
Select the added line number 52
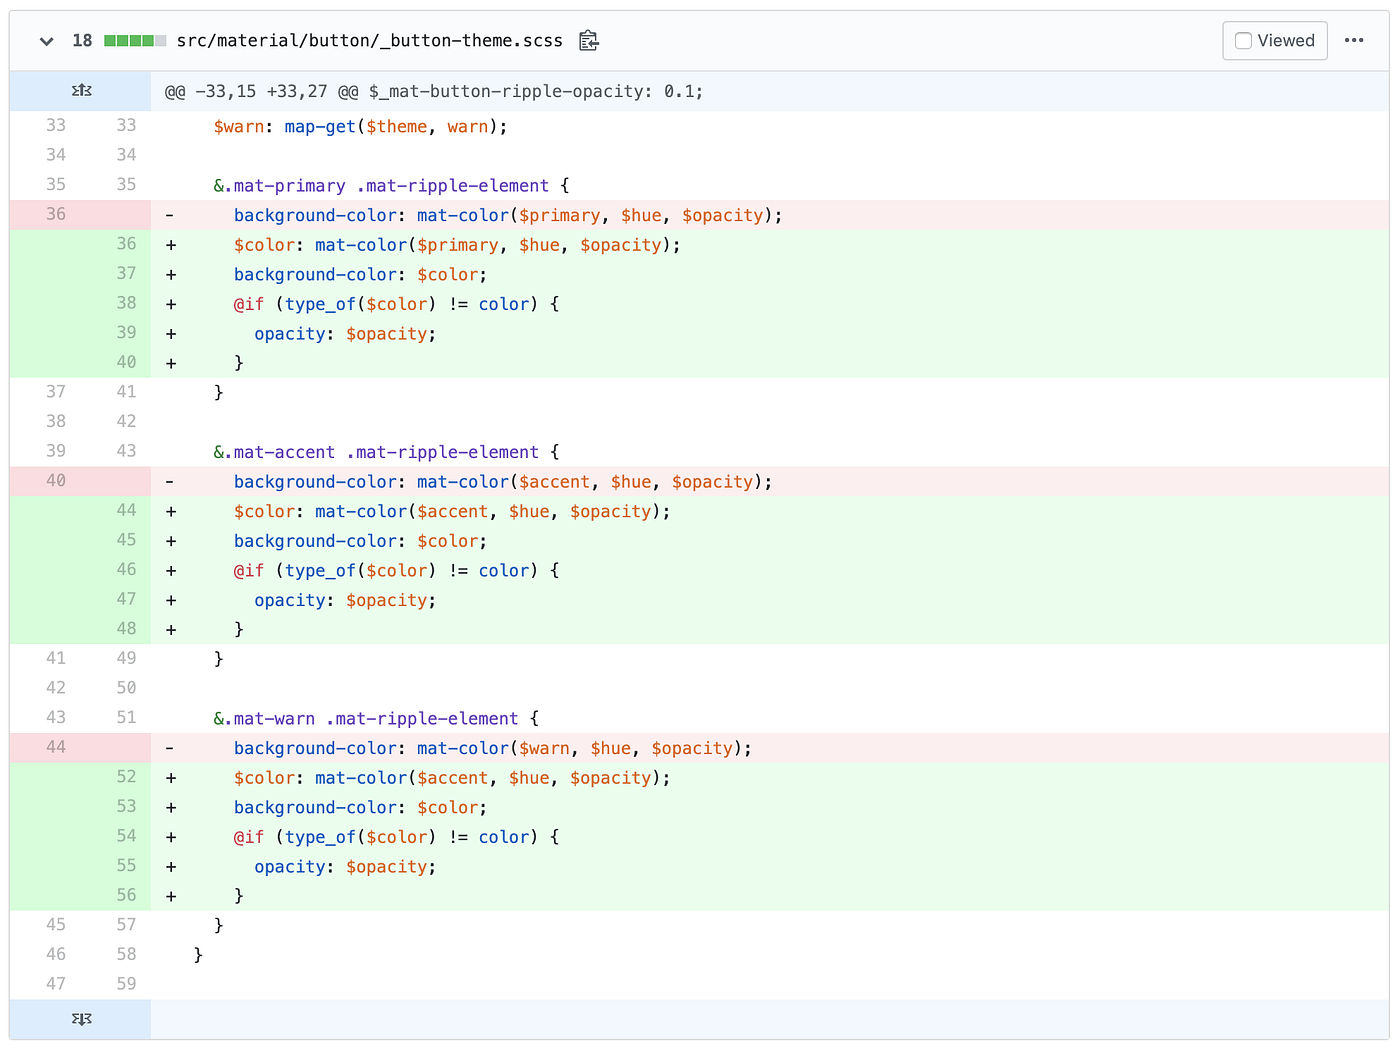[x=126, y=777]
